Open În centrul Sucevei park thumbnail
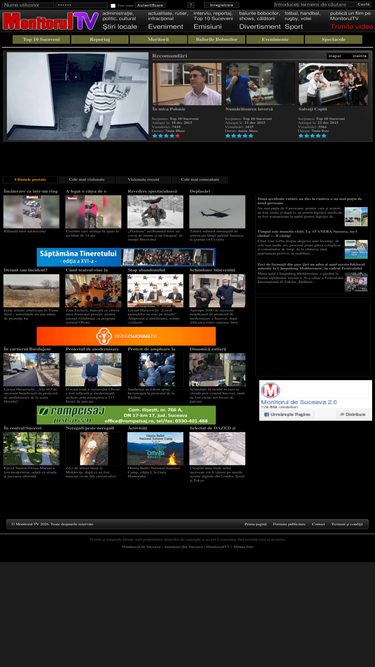 31,449
